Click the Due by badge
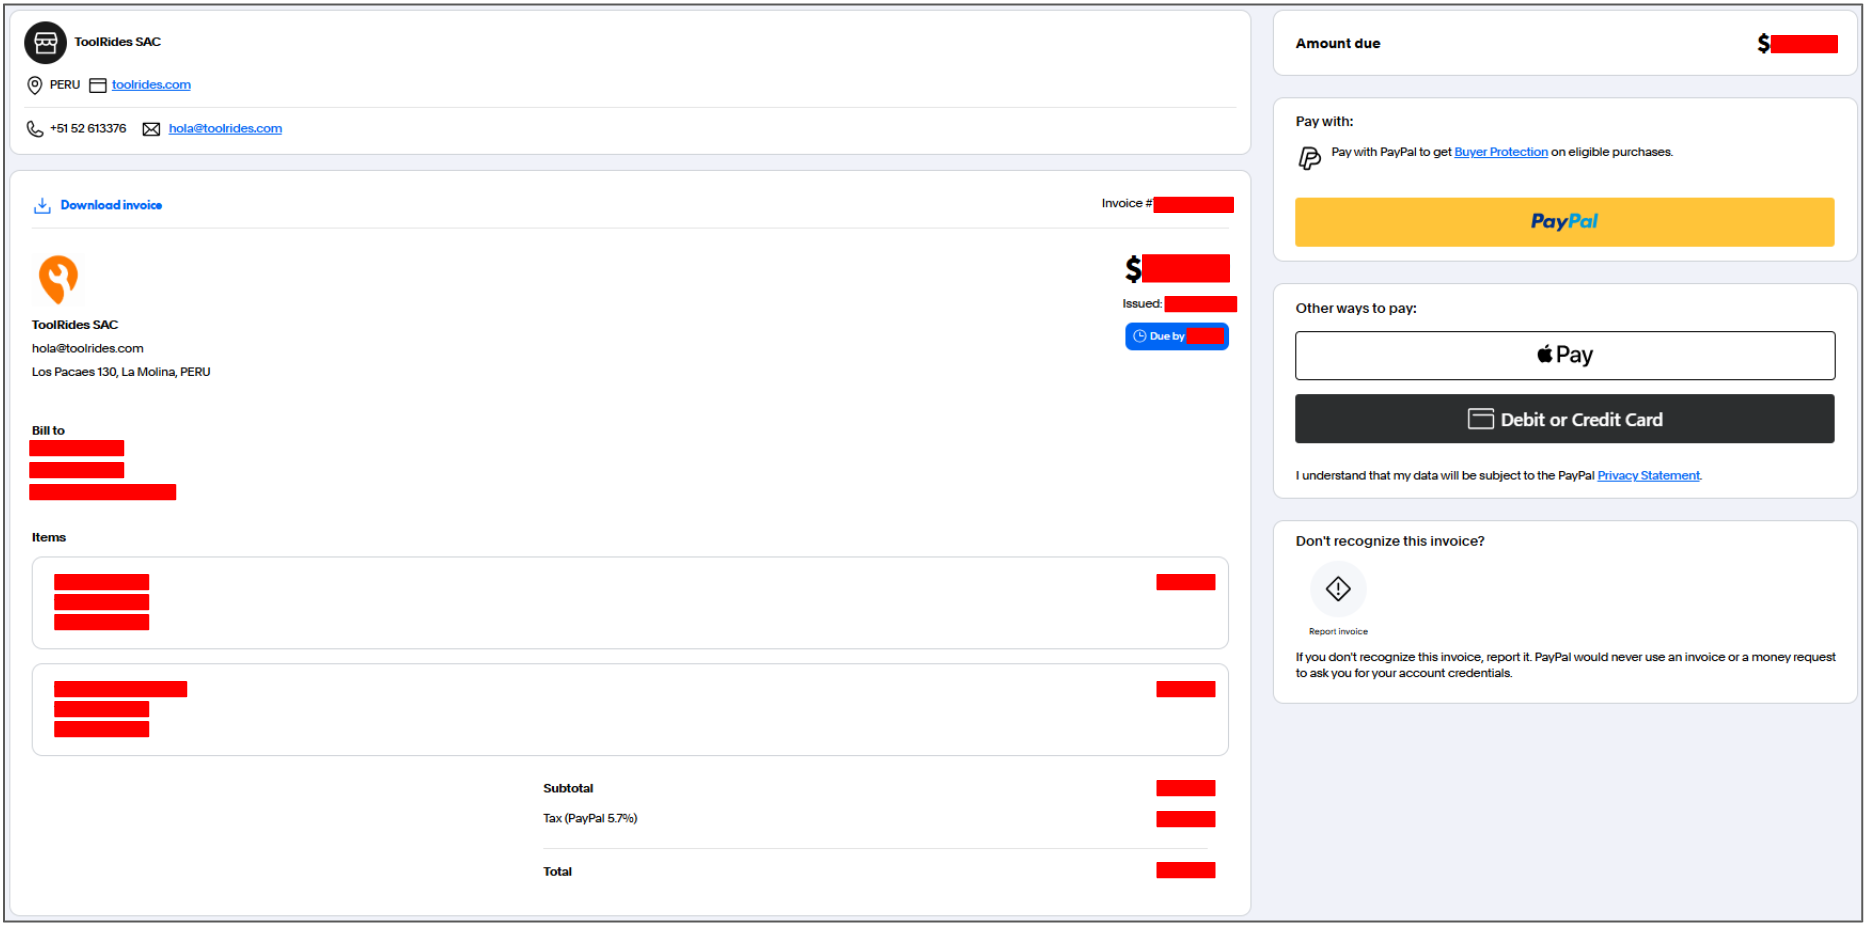 (x=1176, y=336)
